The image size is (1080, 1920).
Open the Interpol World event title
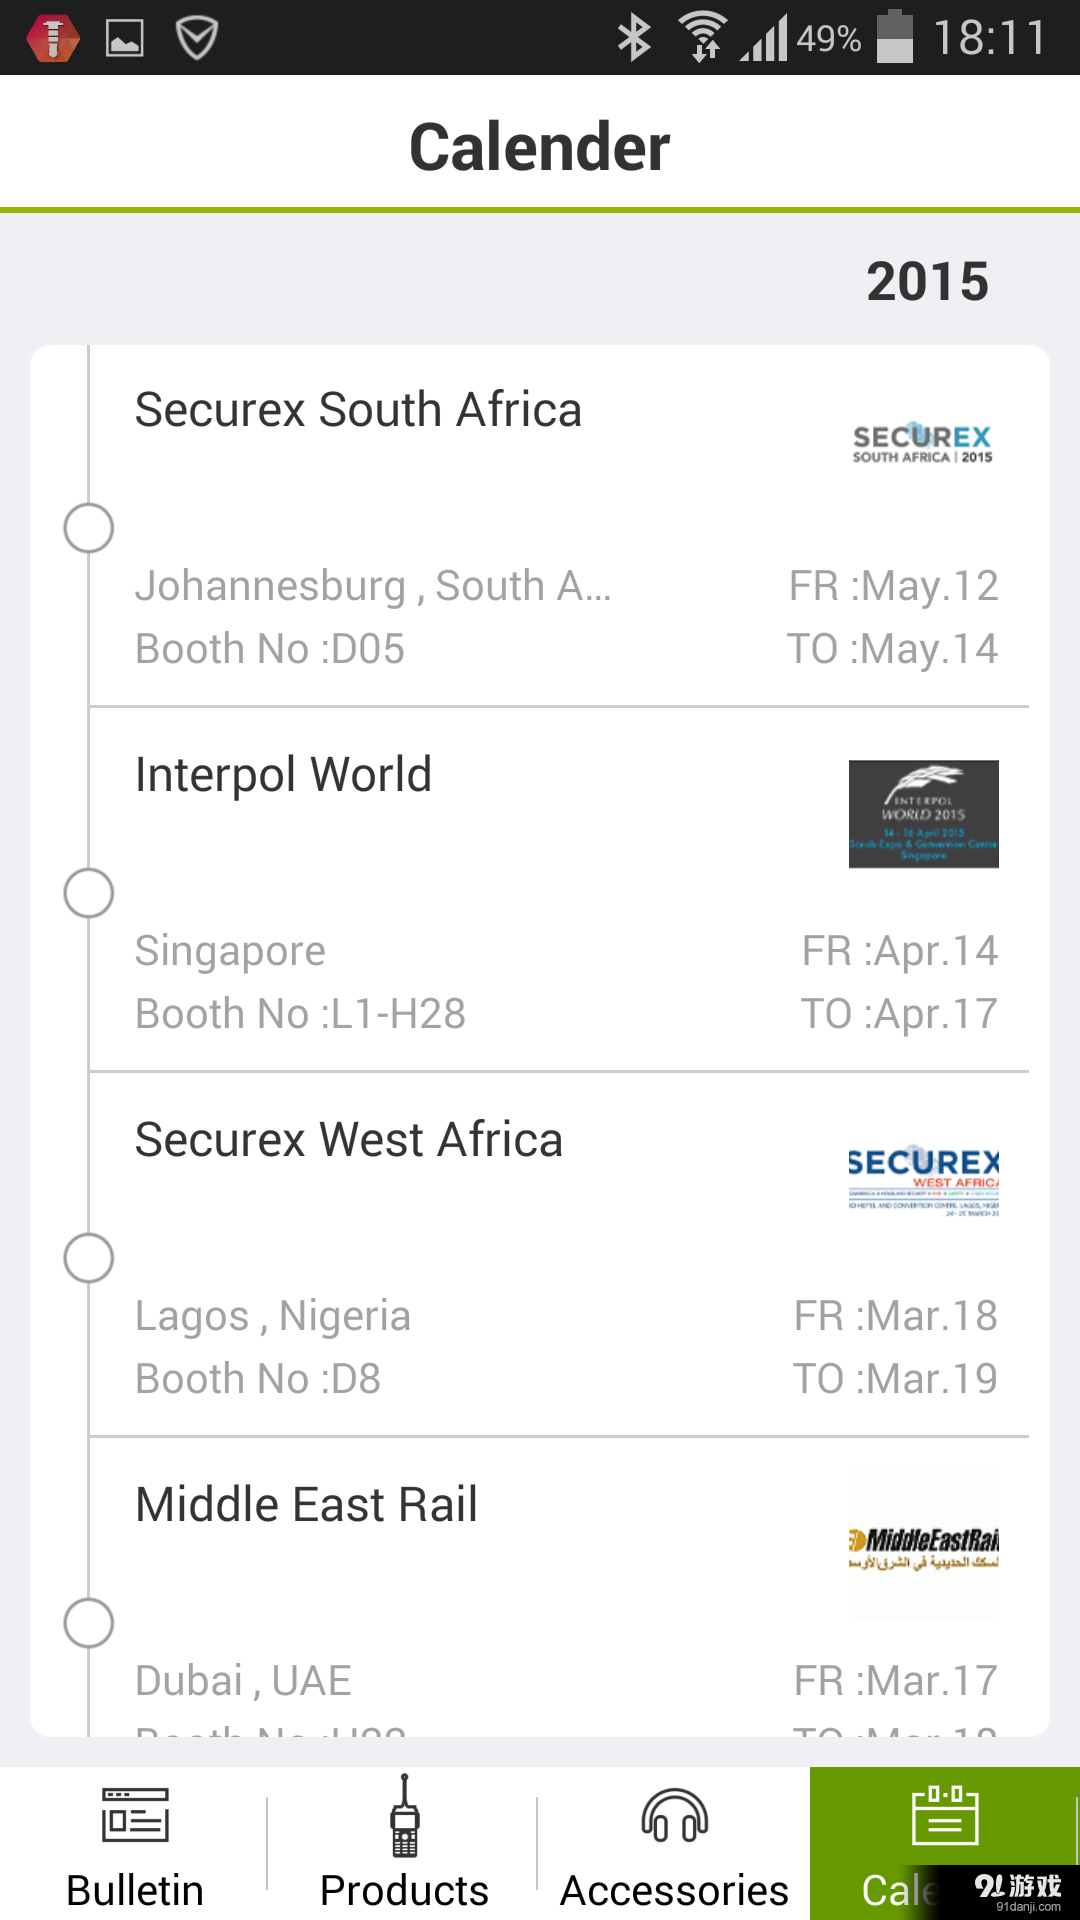coord(283,775)
